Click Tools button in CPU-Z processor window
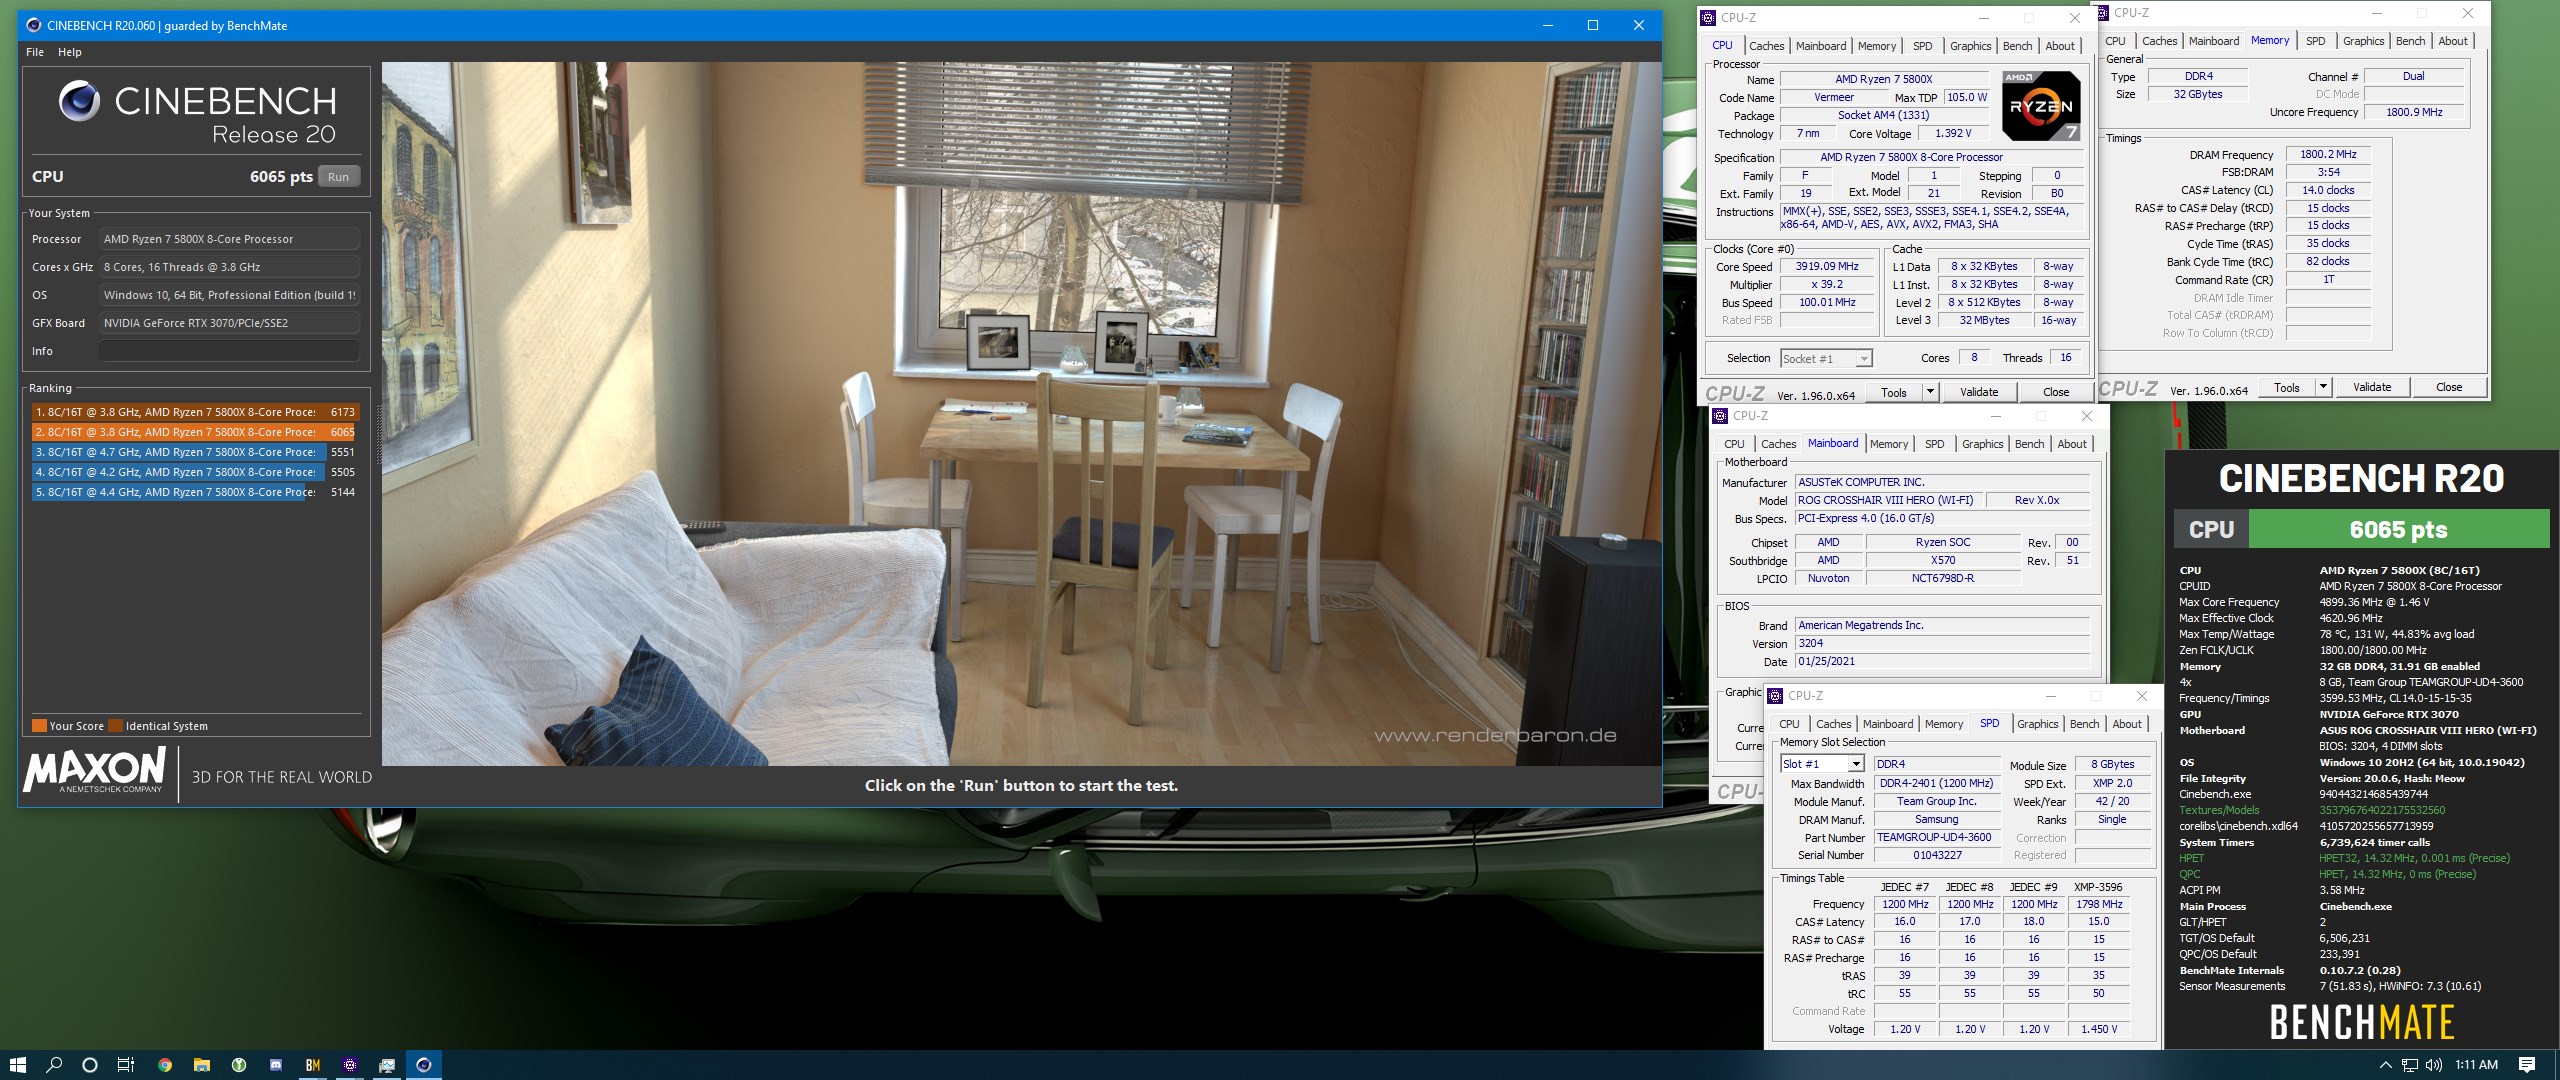This screenshot has height=1080, width=2560. pyautogui.click(x=1893, y=392)
